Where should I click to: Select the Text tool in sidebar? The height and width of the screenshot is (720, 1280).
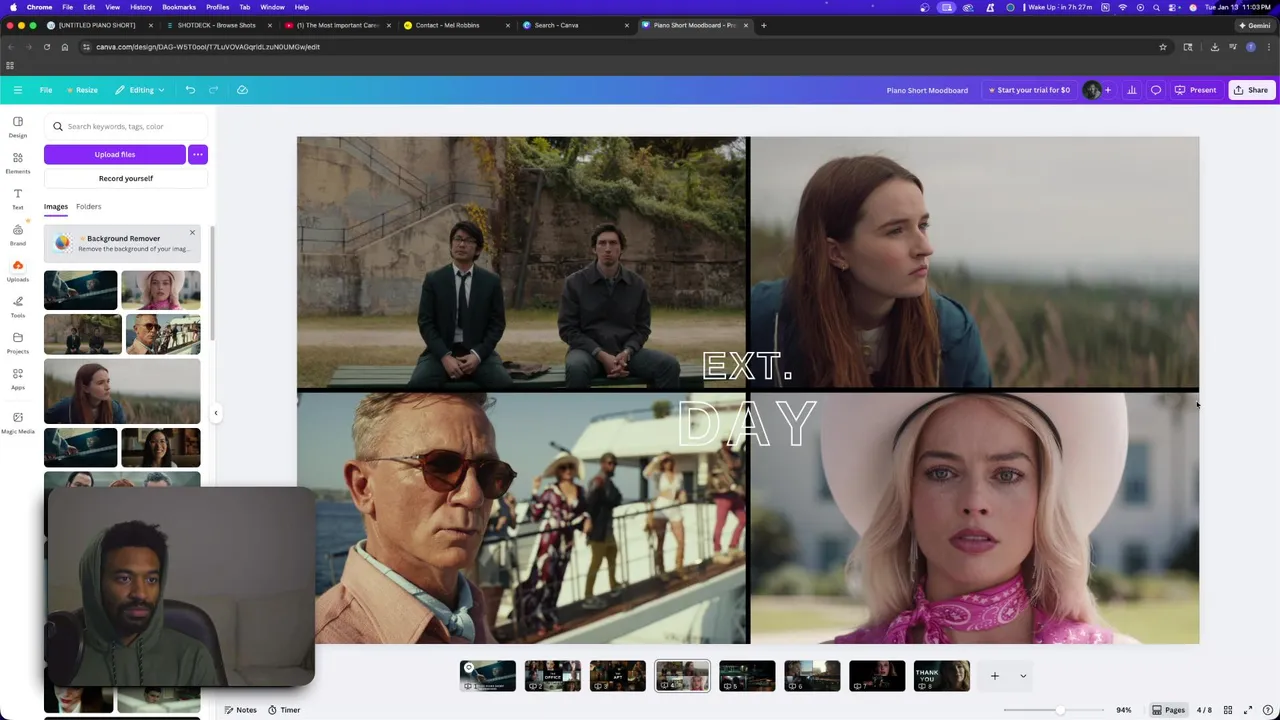[18, 198]
